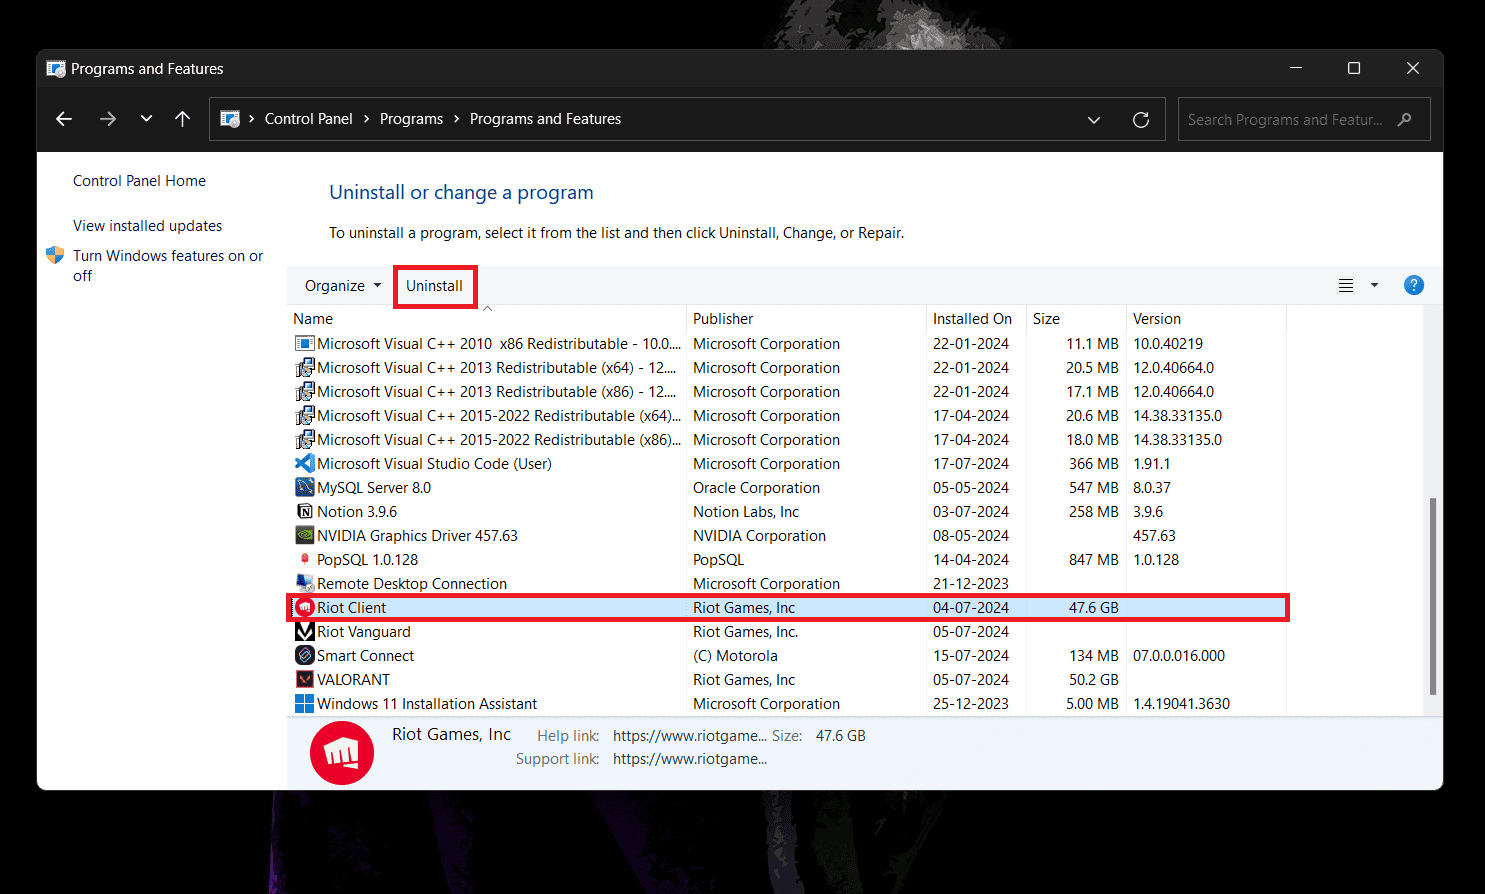Click the MySQL Server 8.0 icon
Screen dimensions: 1485x894
coord(305,488)
